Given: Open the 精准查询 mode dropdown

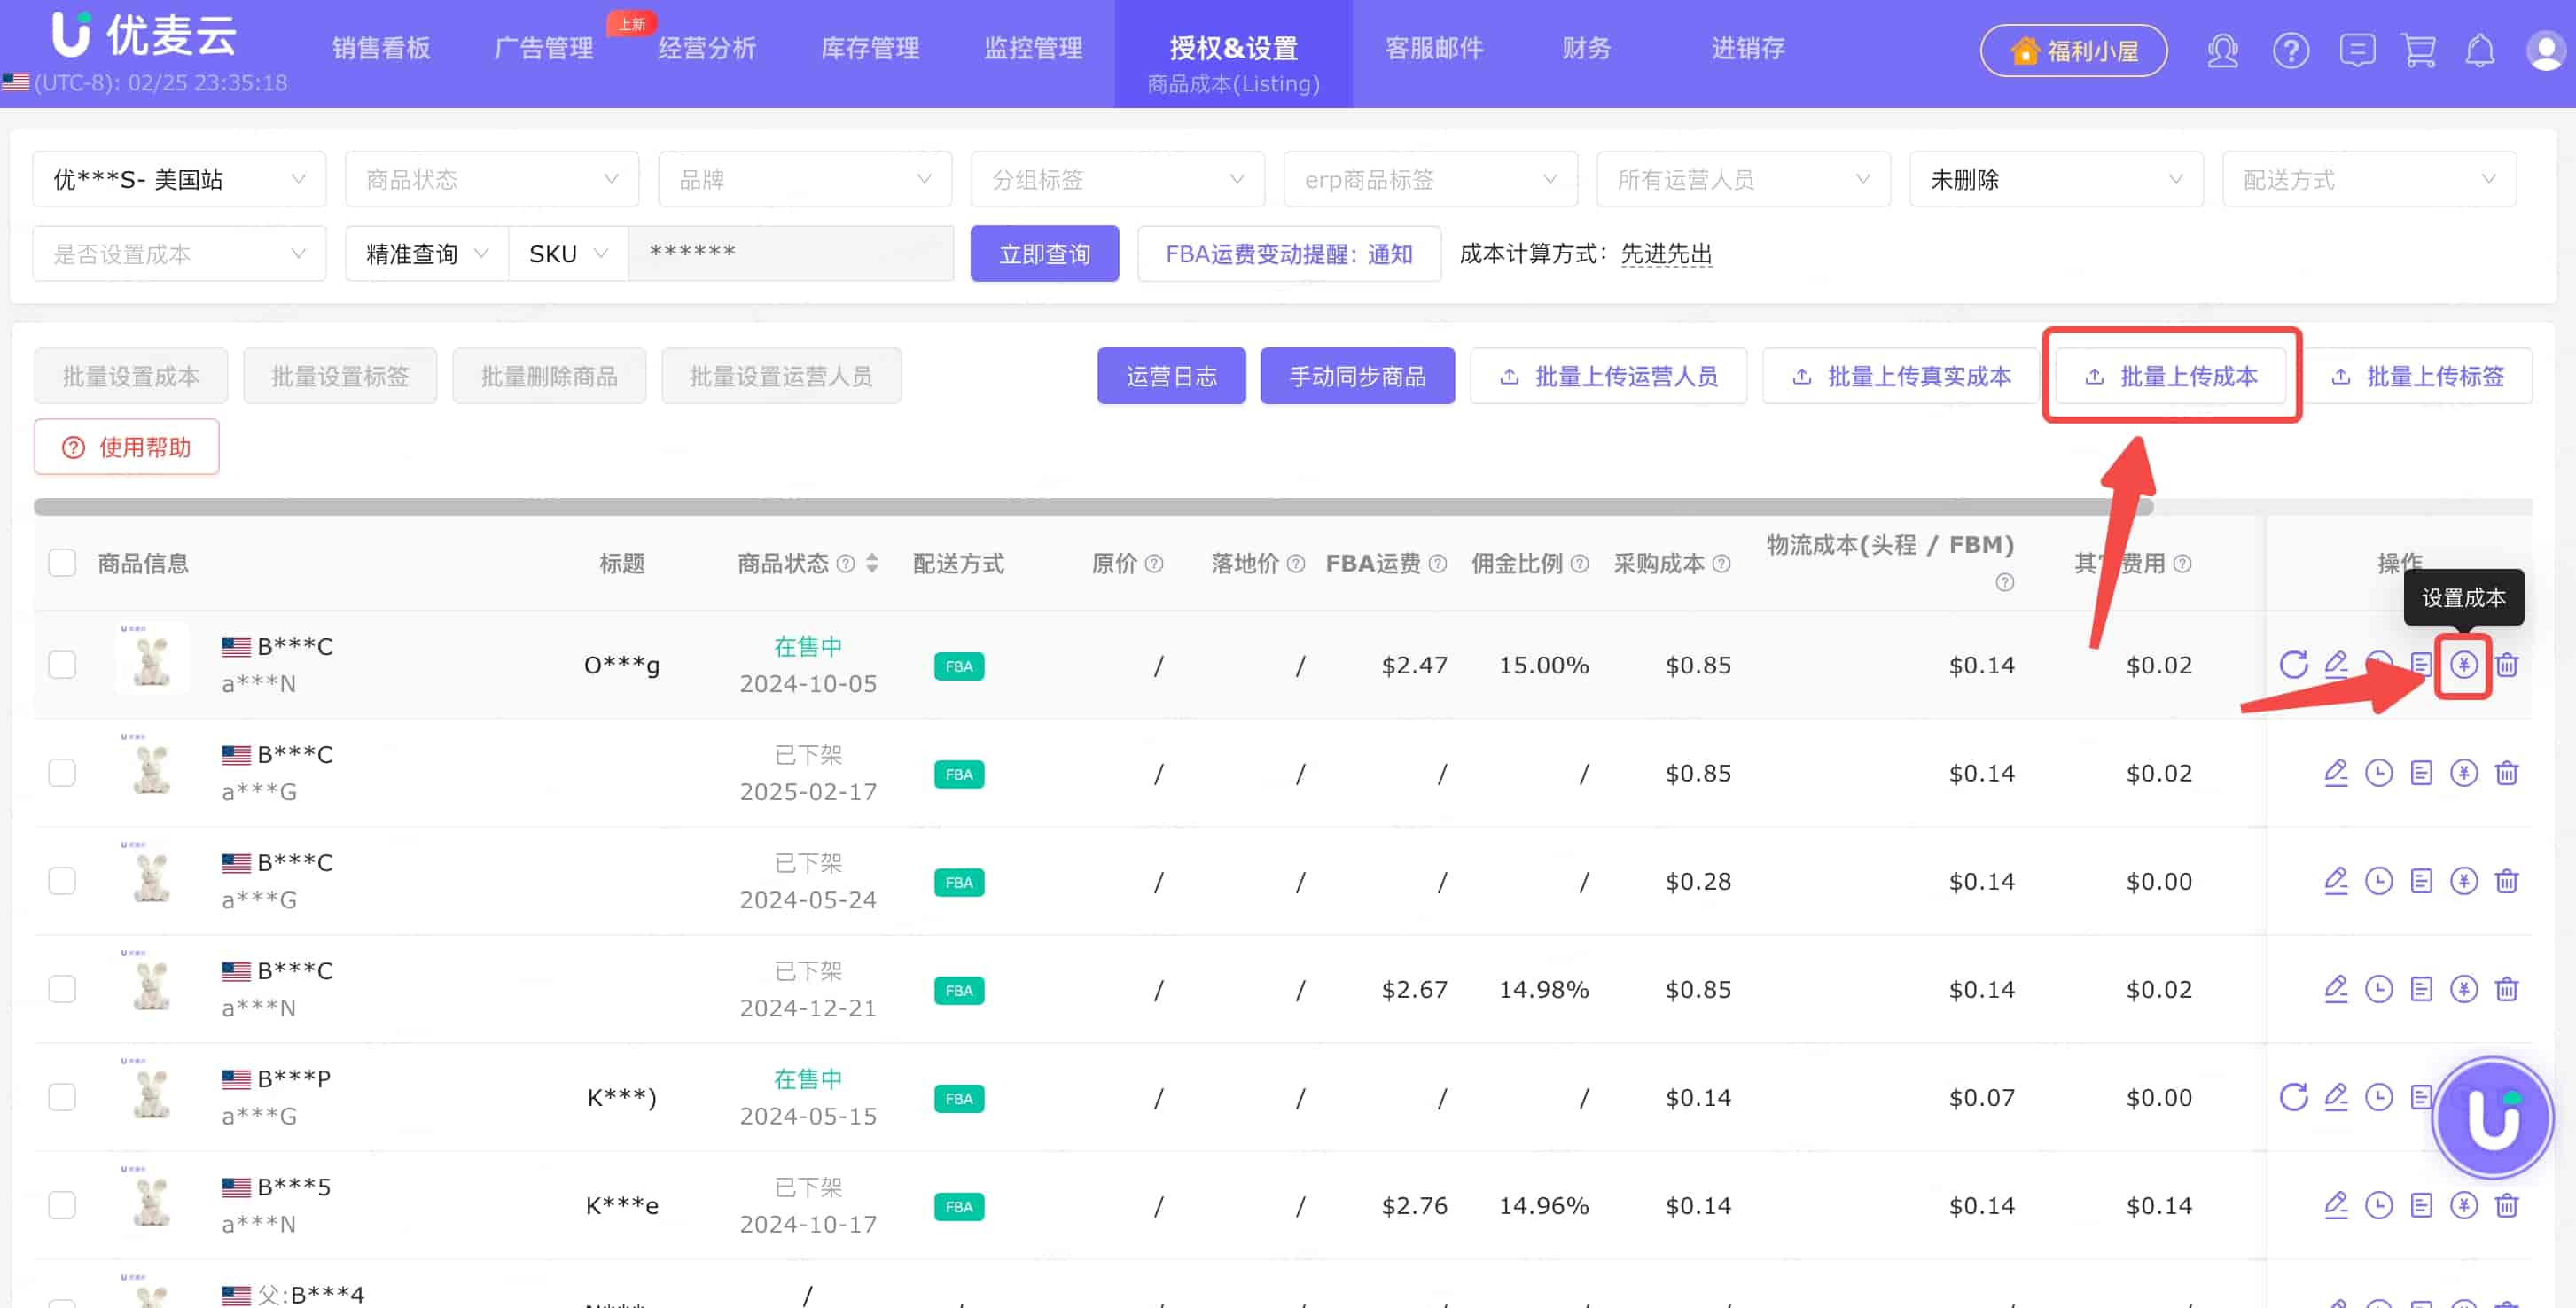Looking at the screenshot, I should (427, 254).
